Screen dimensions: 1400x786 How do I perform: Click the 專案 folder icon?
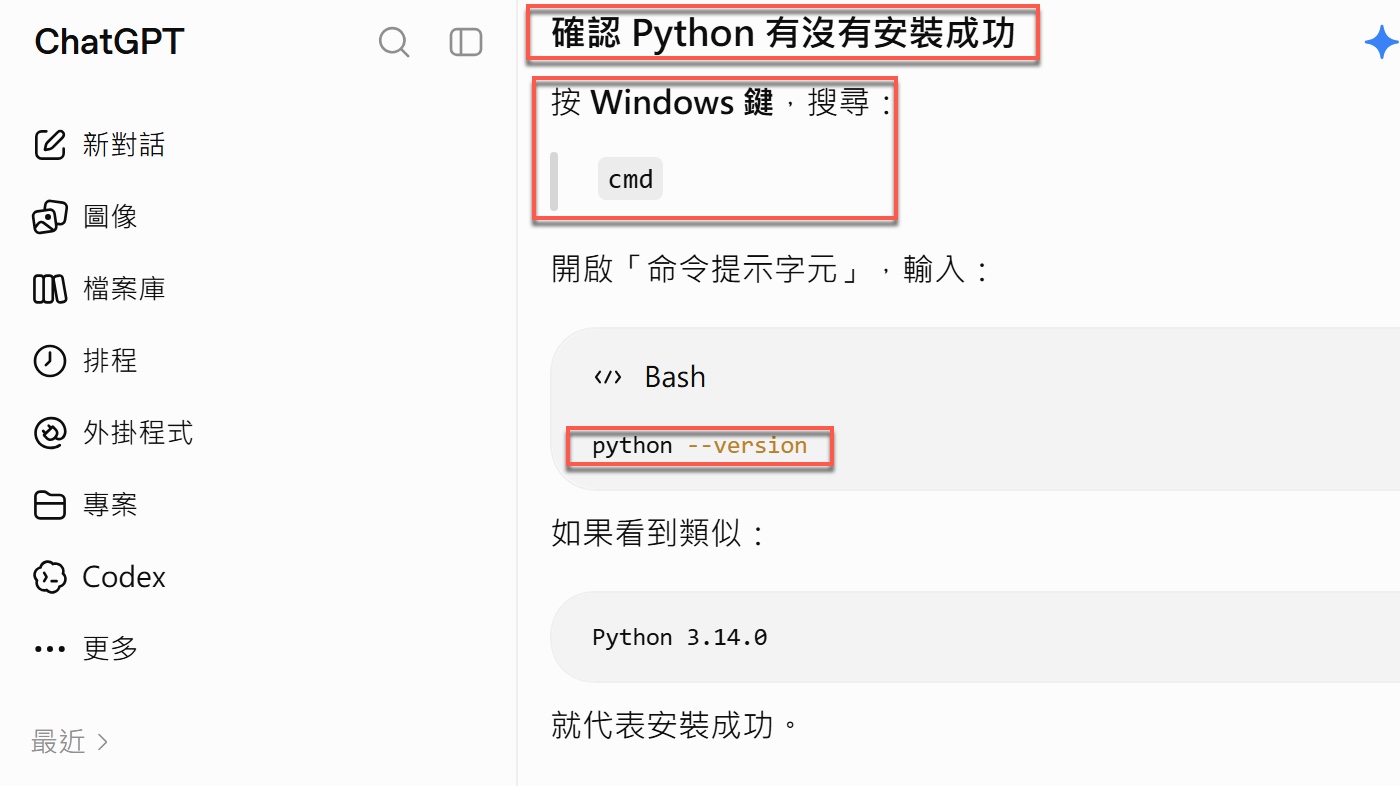click(50, 505)
